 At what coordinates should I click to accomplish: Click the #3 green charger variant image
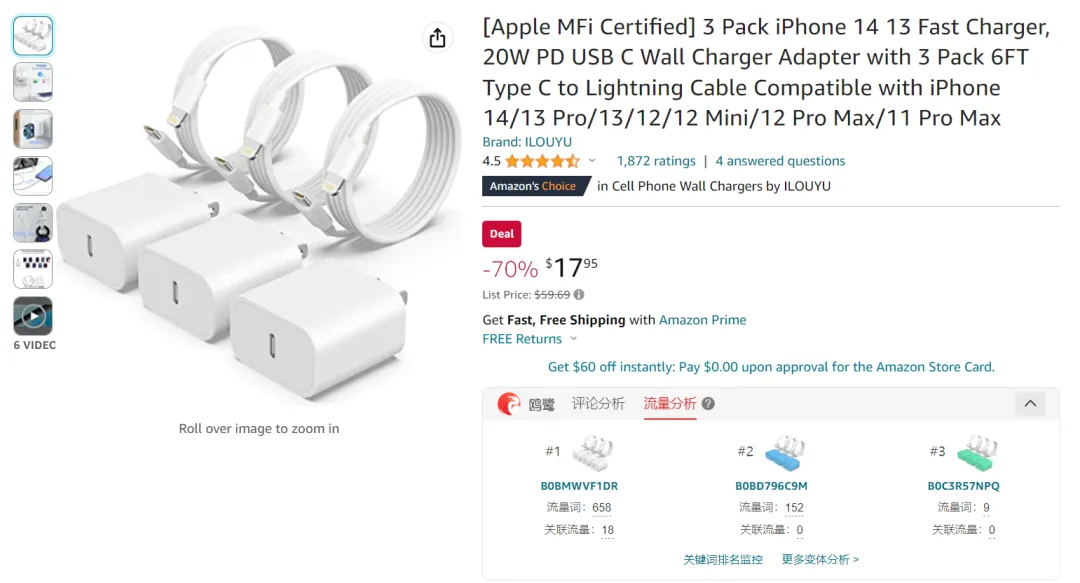(977, 453)
